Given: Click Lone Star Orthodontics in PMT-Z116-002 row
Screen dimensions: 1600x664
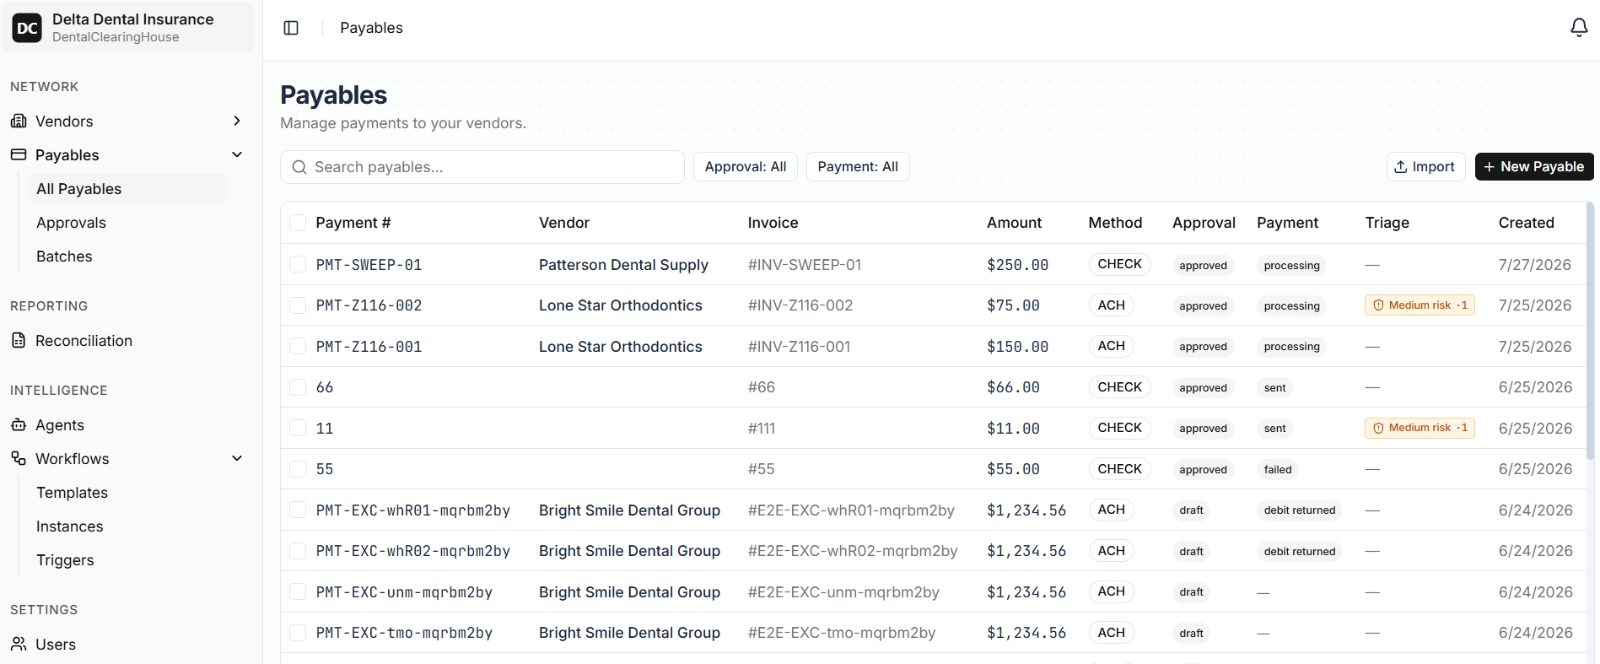Looking at the screenshot, I should point(620,306).
